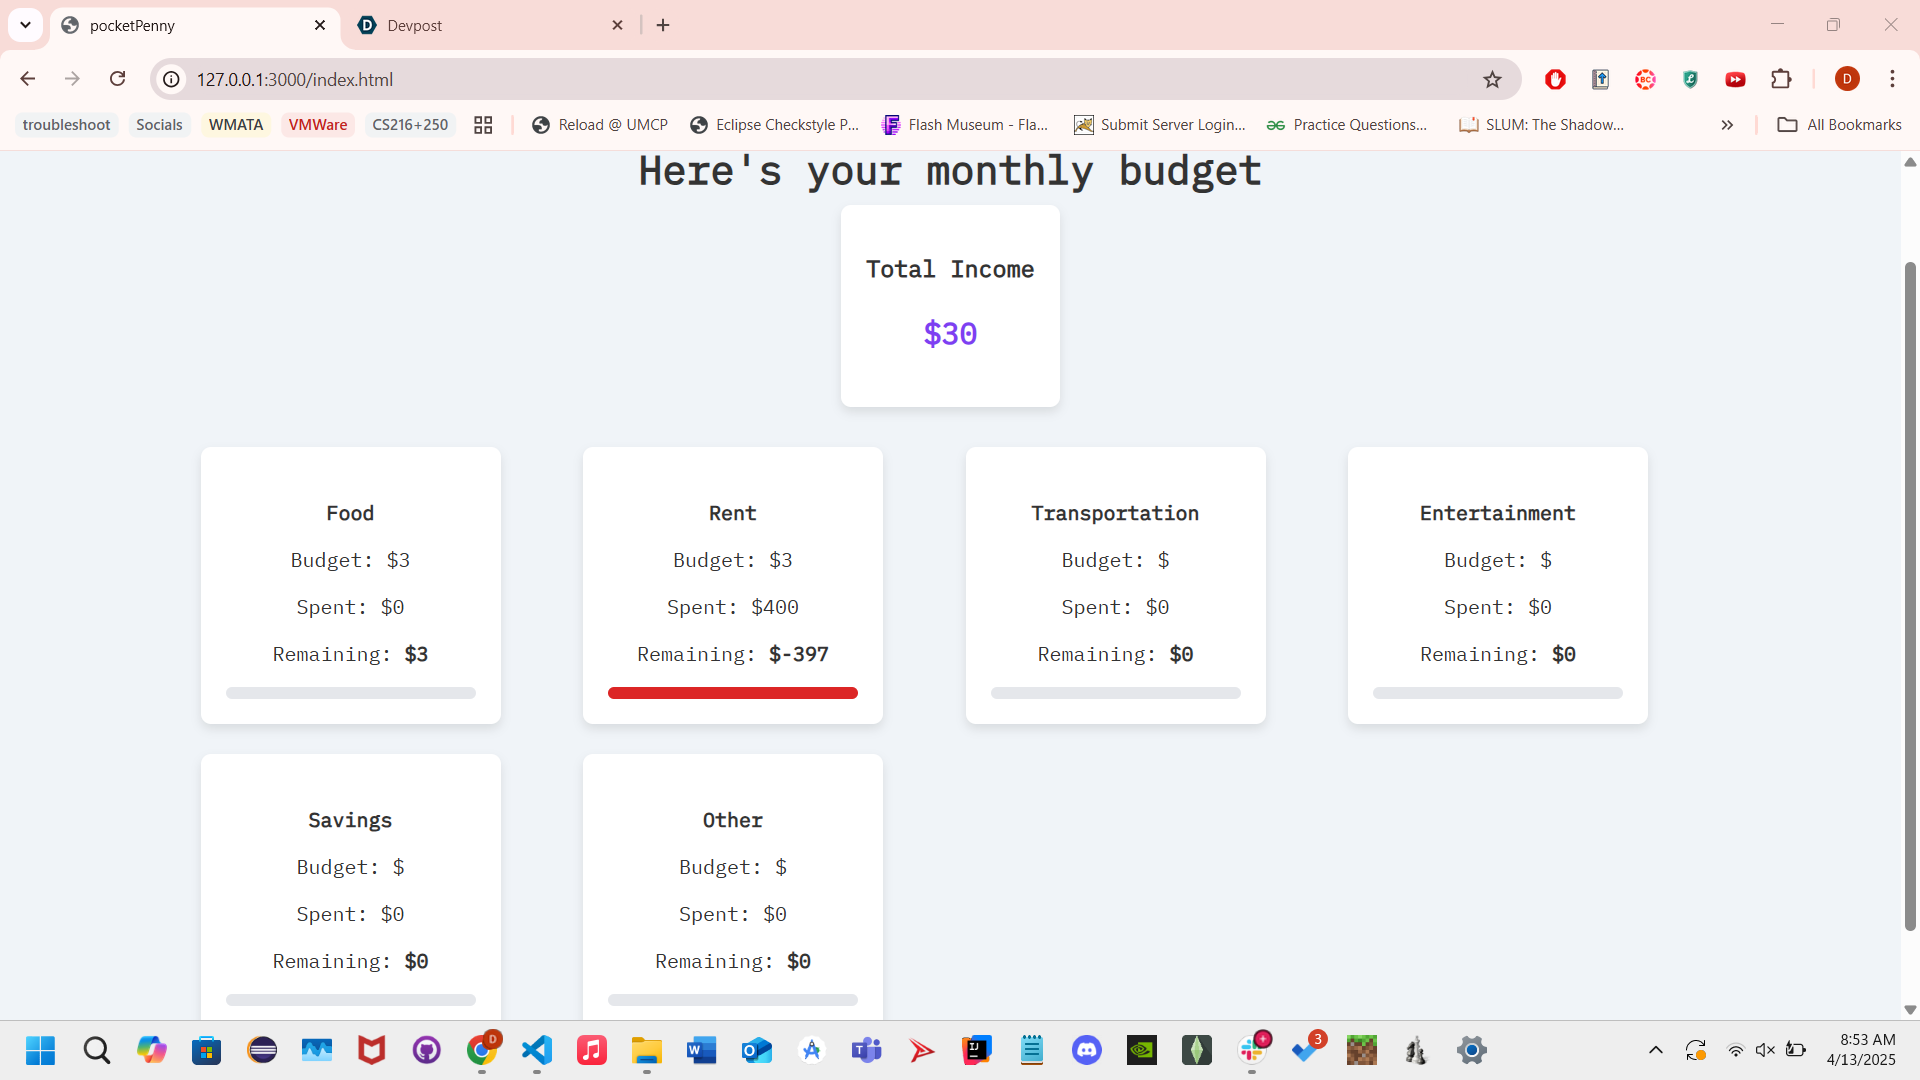Viewport: 1920px width, 1080px height.
Task: Click the site information icon
Action: (172, 79)
